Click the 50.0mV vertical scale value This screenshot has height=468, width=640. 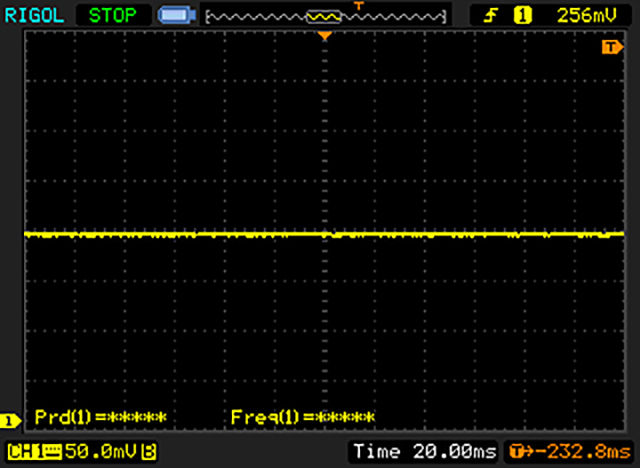pos(100,451)
